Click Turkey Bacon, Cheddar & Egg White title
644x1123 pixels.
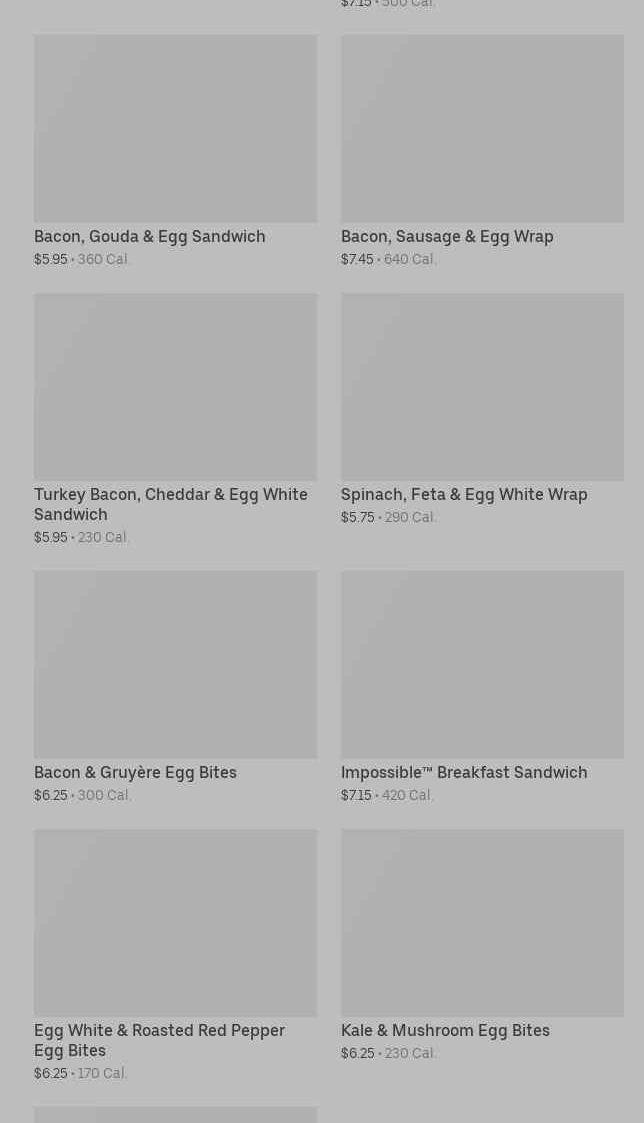tap(170, 503)
